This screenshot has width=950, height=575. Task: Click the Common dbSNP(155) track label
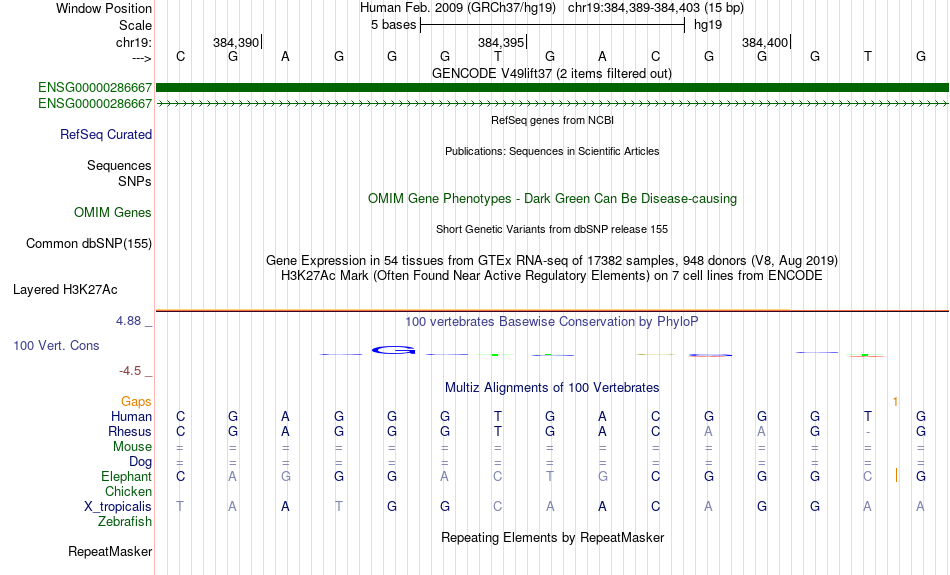(x=88, y=244)
